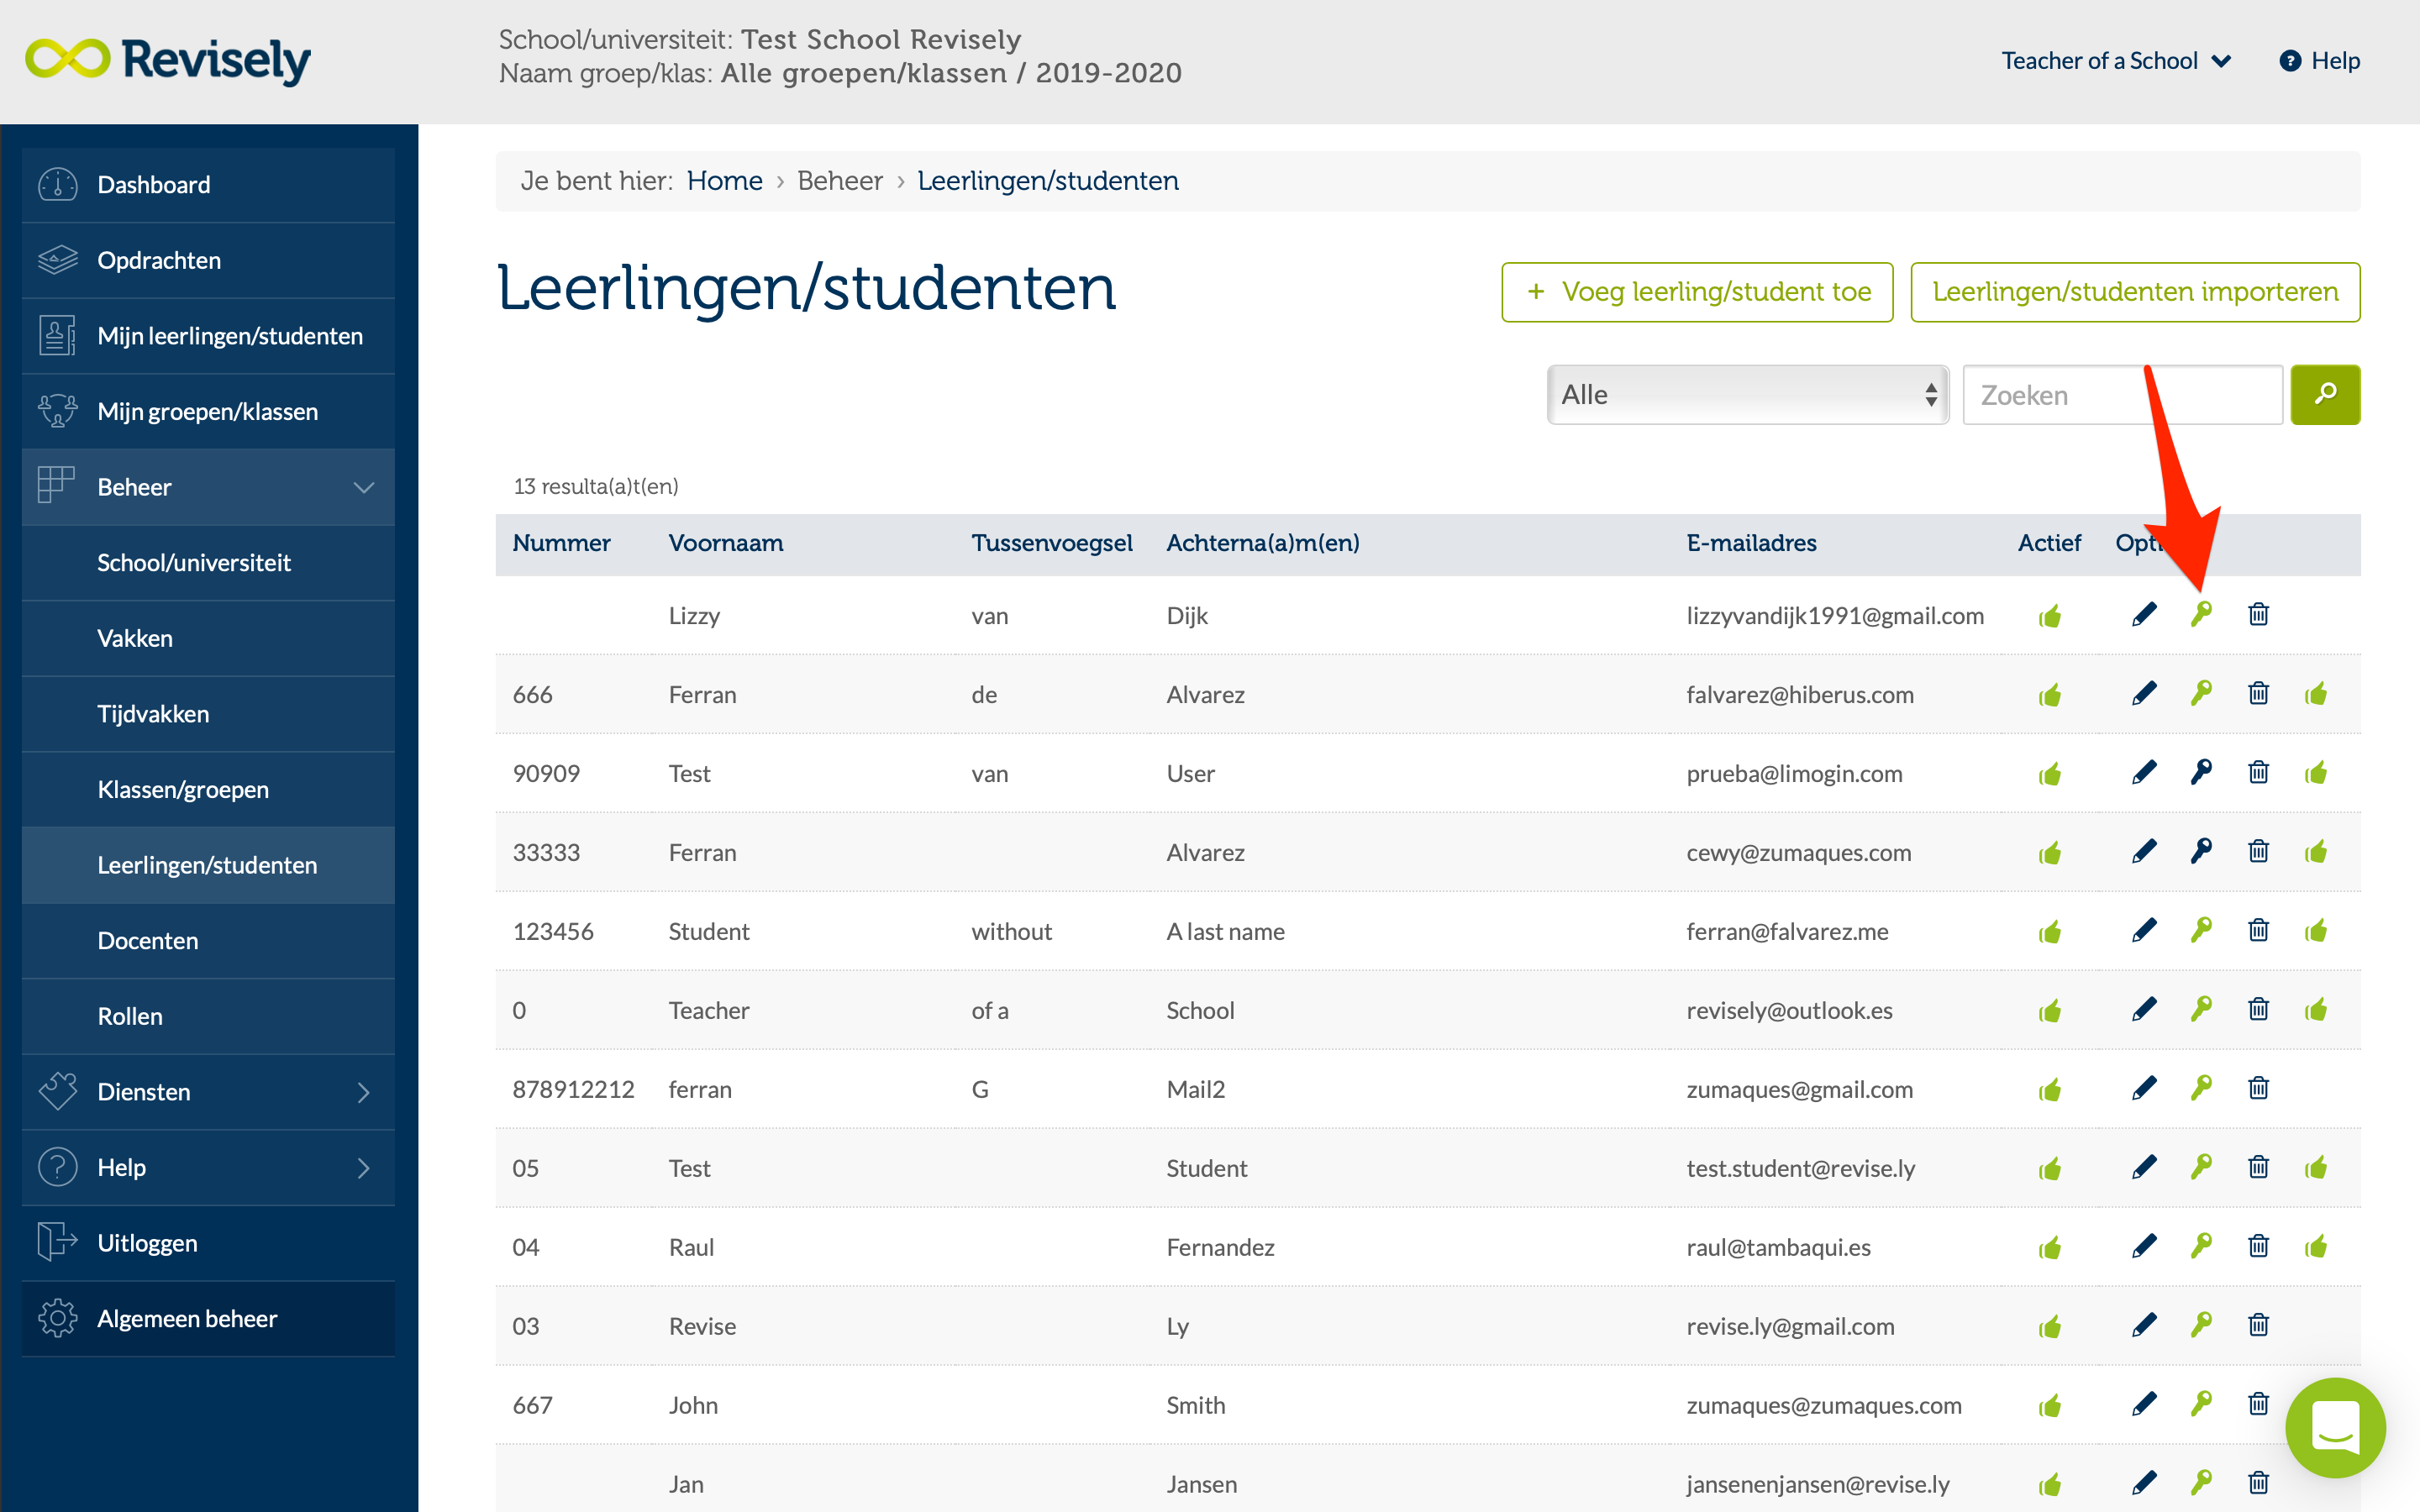Toggle the Actief icon for Raul Fernandez
The height and width of the screenshot is (1512, 2420).
[x=2050, y=1246]
